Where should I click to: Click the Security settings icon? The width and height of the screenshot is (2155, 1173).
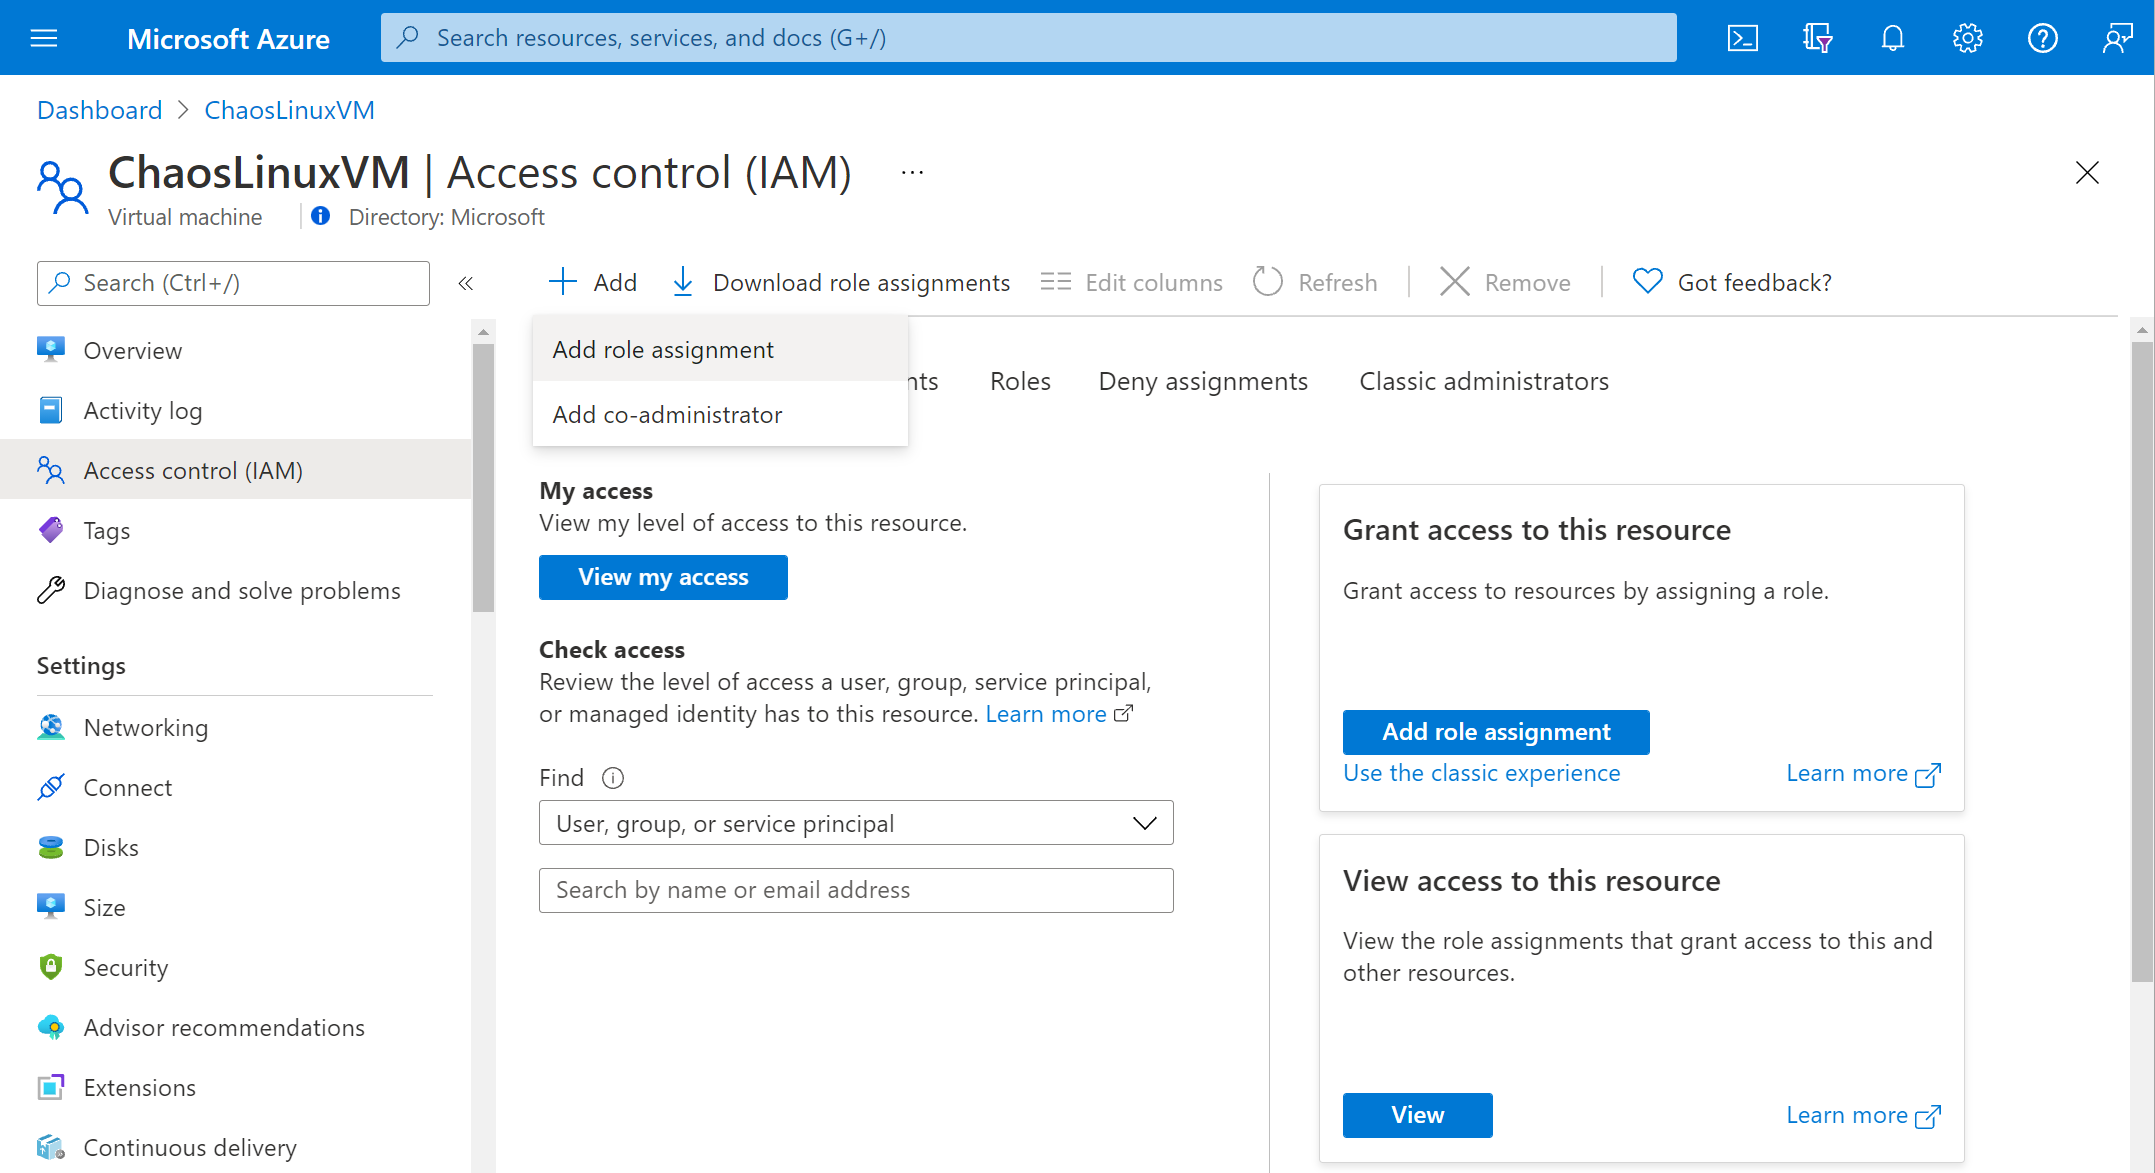(51, 966)
